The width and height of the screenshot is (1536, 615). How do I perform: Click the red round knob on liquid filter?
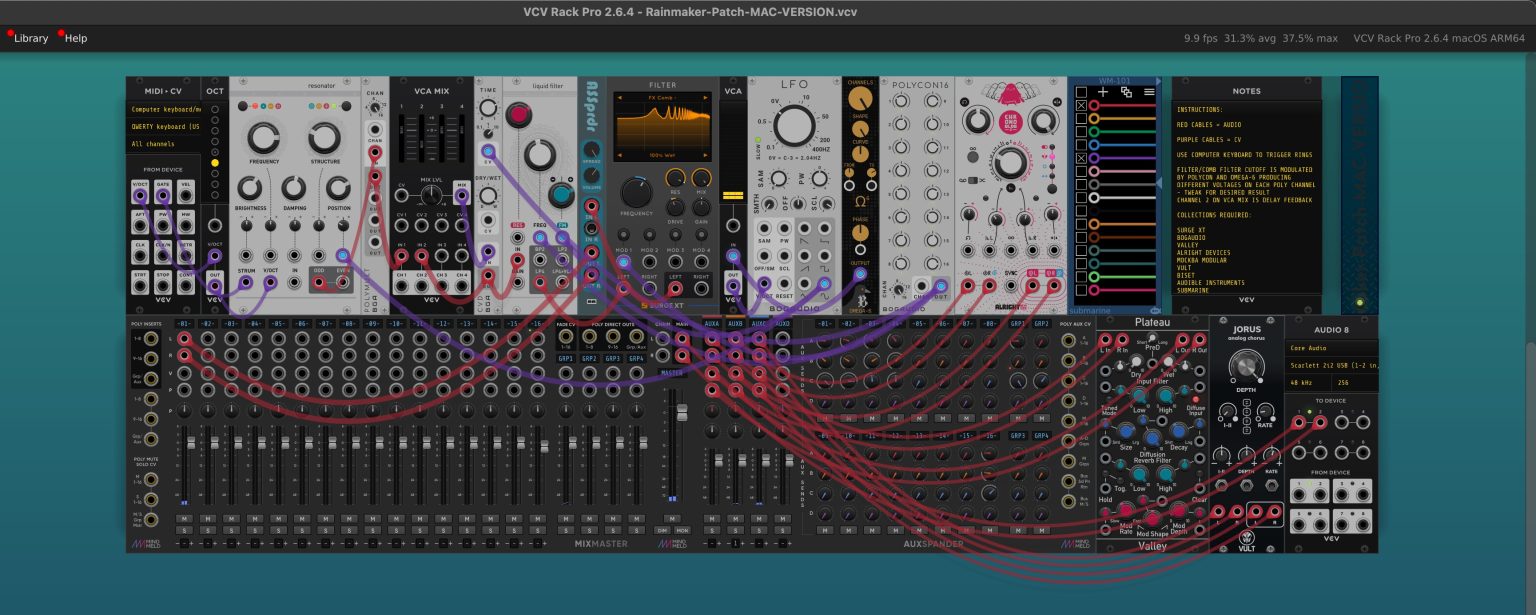pyautogui.click(x=519, y=115)
